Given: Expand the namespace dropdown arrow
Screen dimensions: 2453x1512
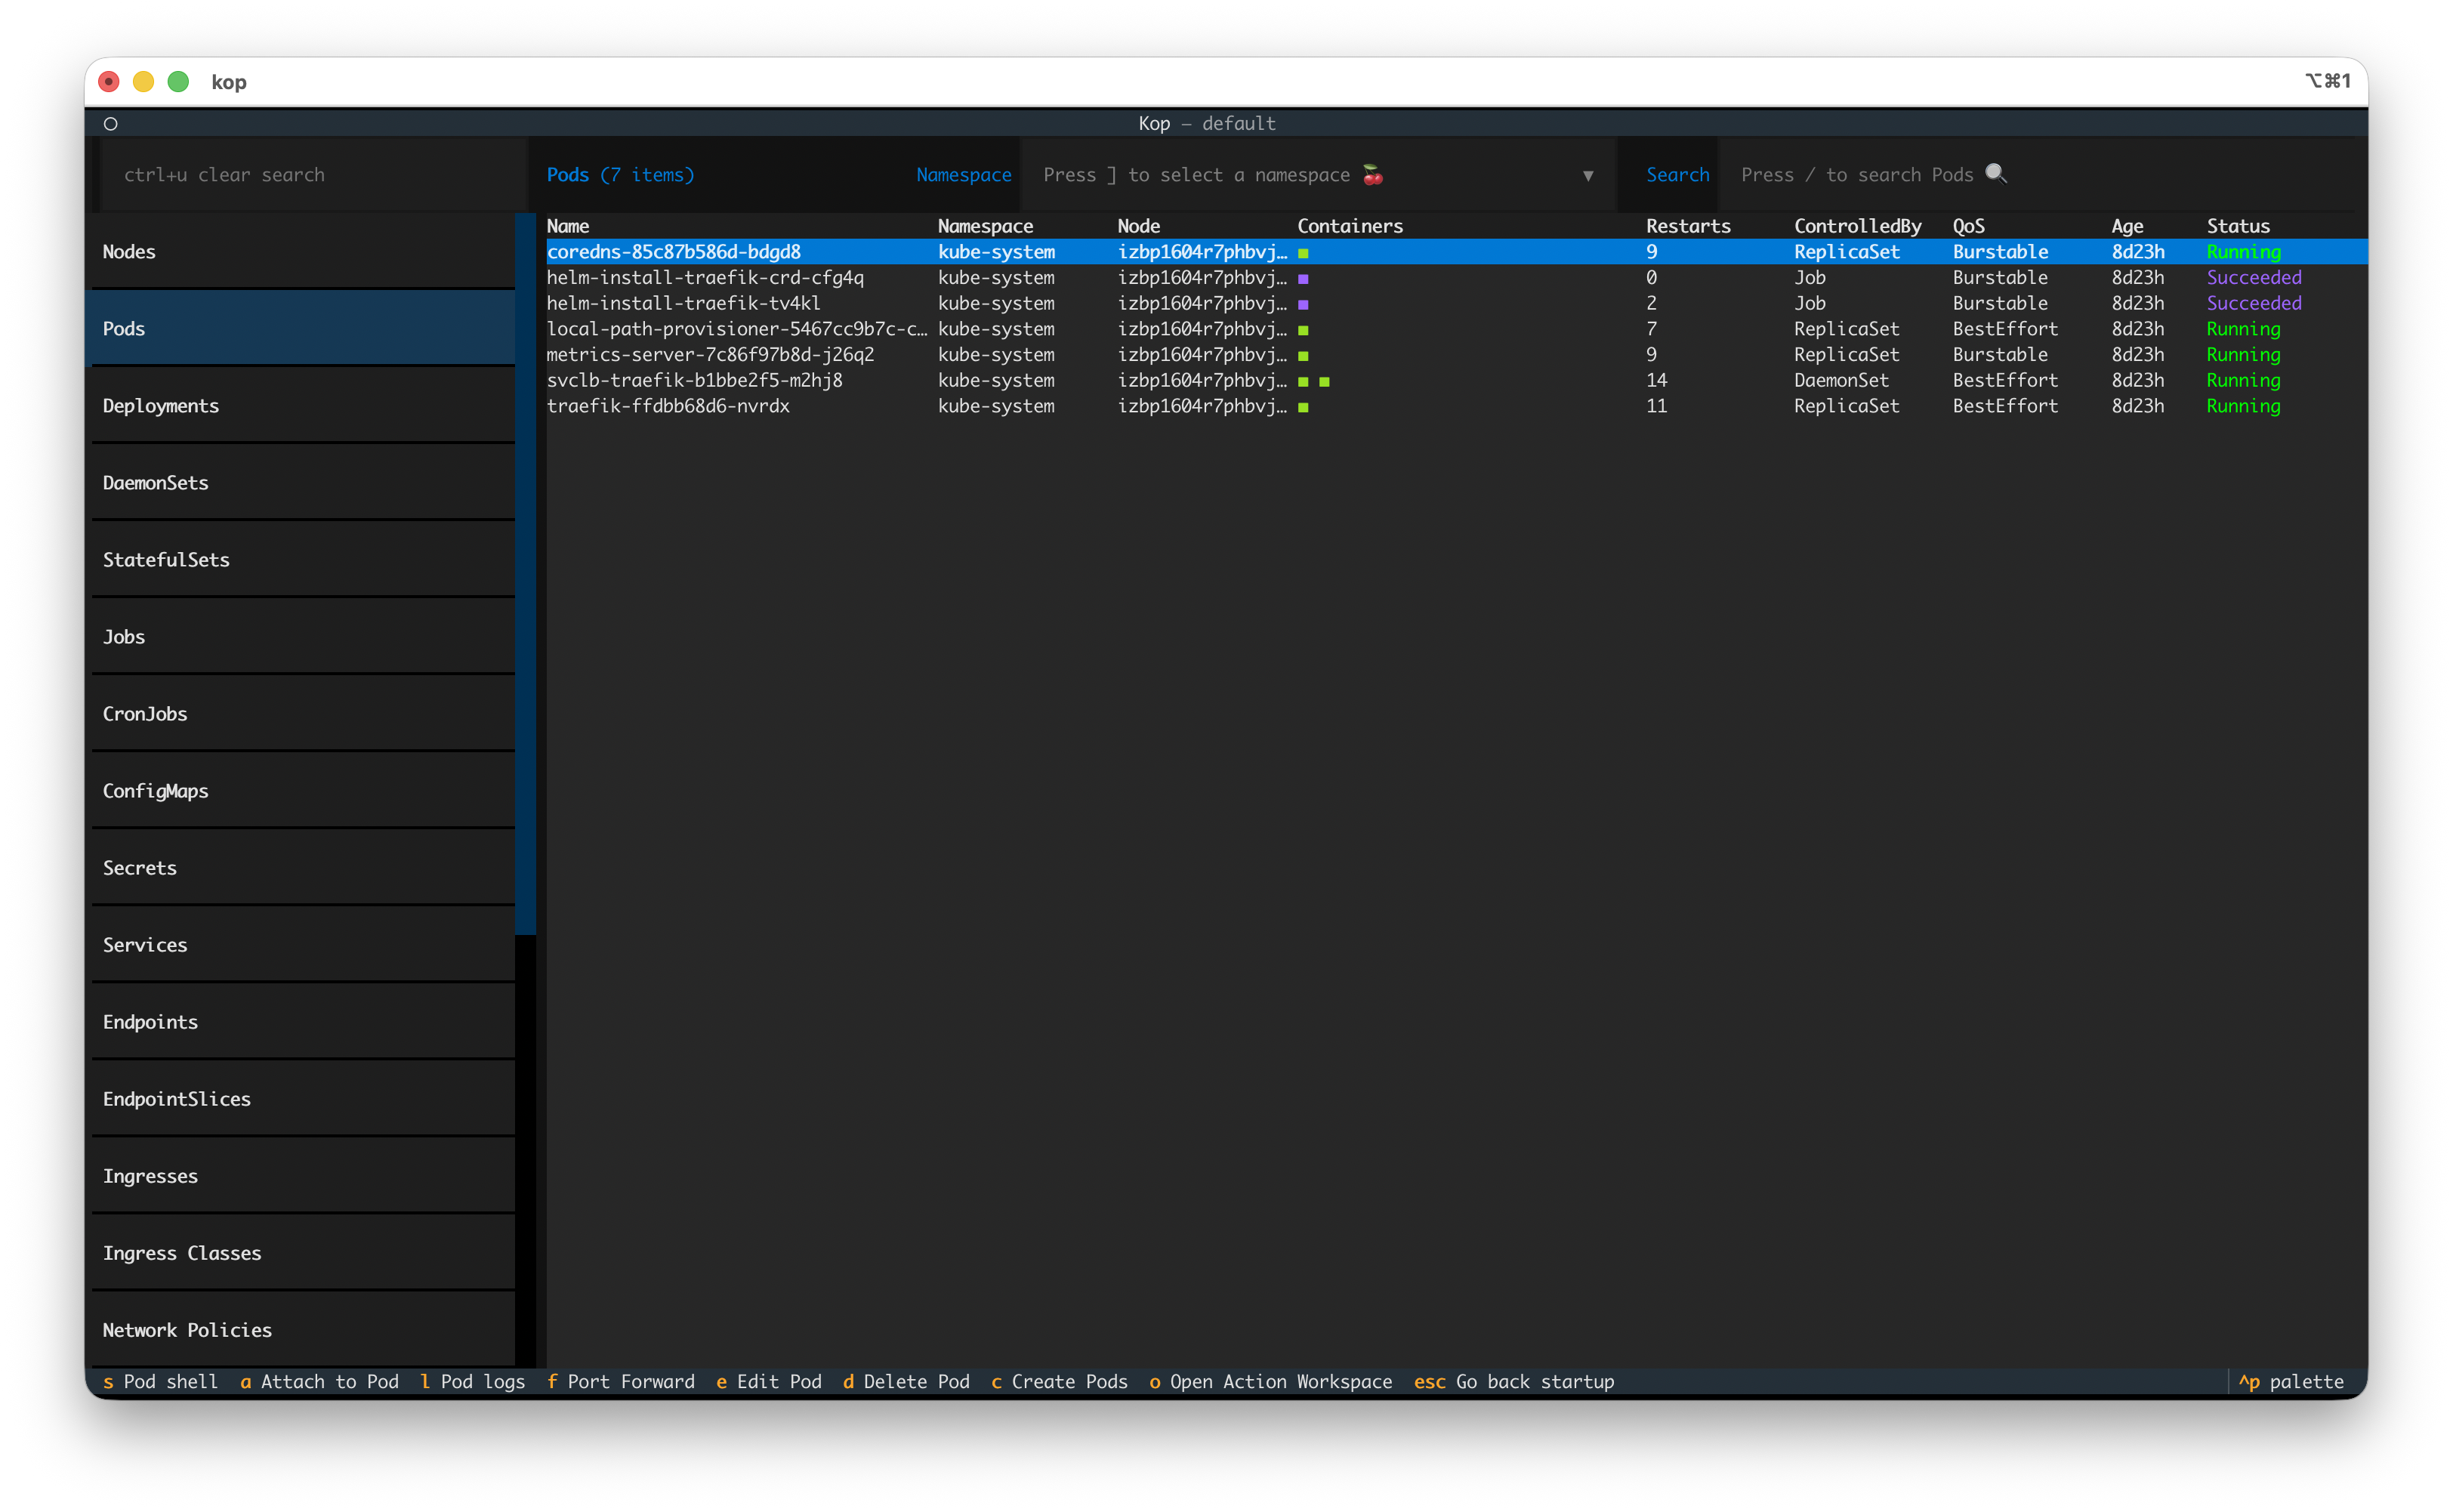Looking at the screenshot, I should tap(1588, 176).
